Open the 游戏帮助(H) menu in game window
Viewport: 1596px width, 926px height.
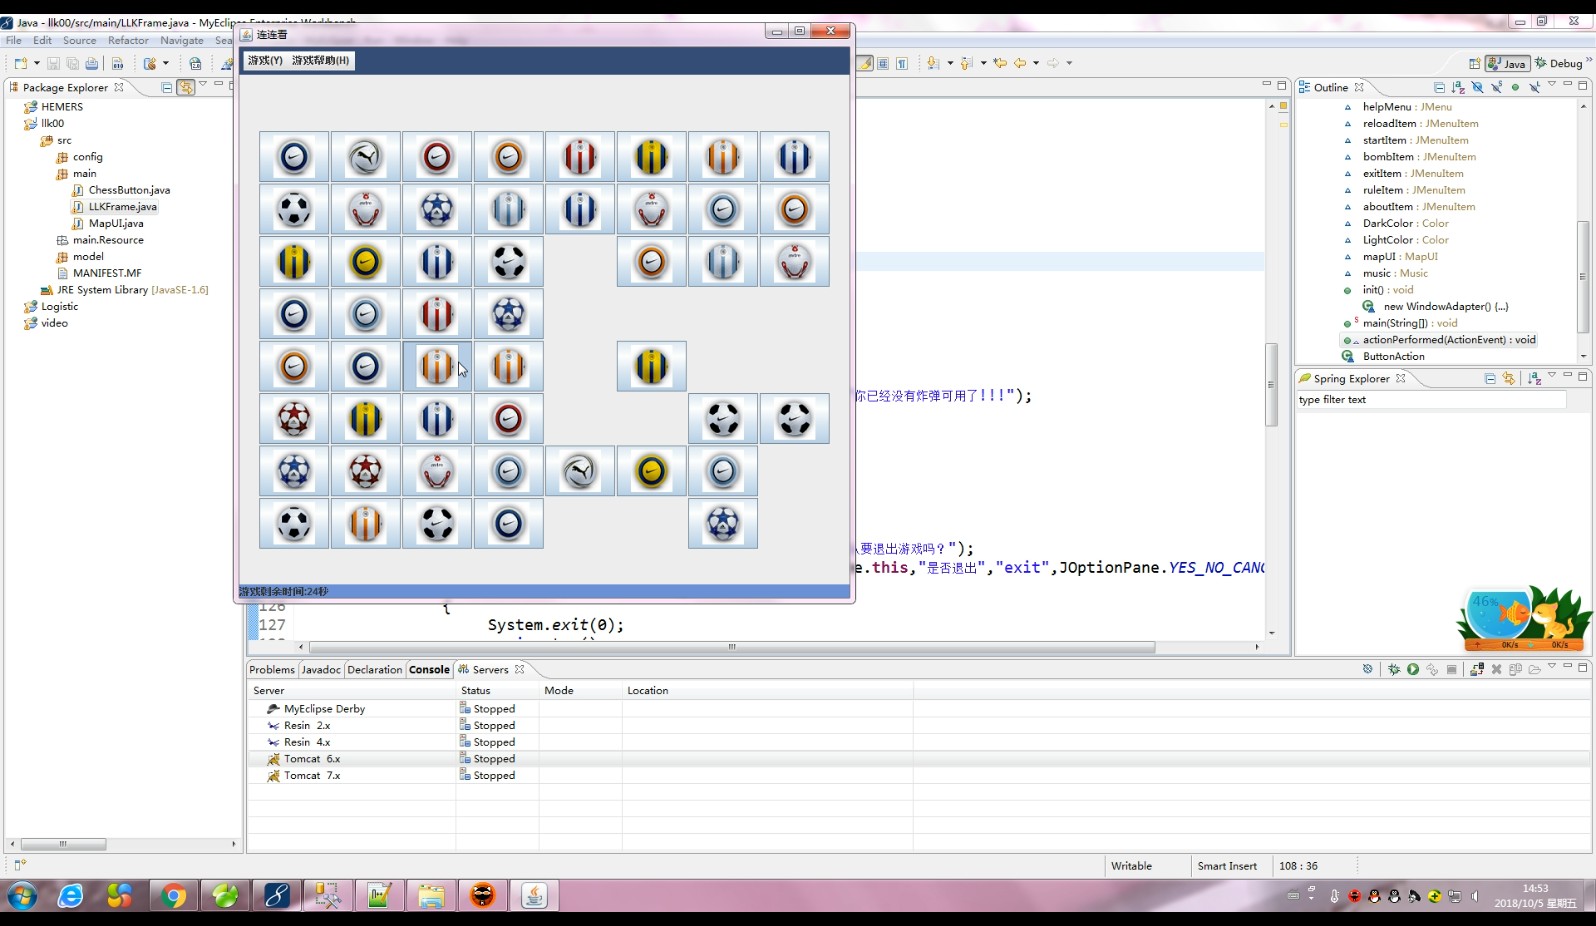(320, 61)
